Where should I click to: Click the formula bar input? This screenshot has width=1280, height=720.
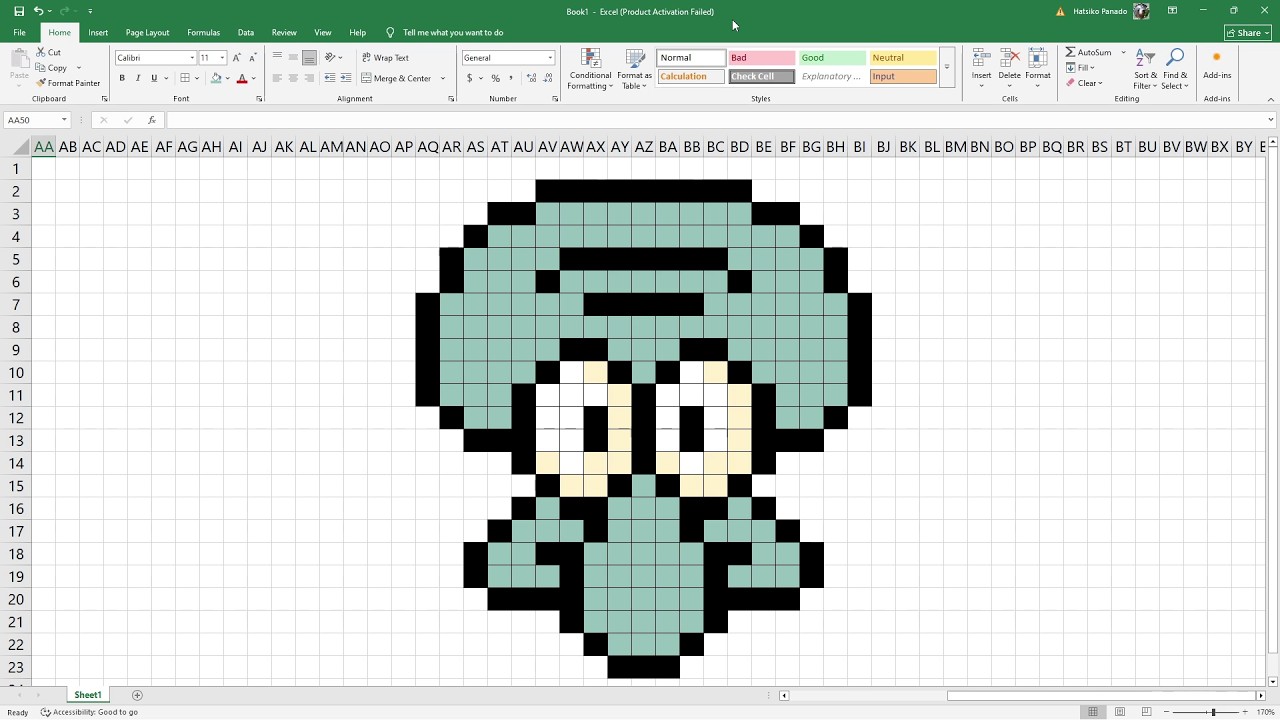tap(720, 120)
